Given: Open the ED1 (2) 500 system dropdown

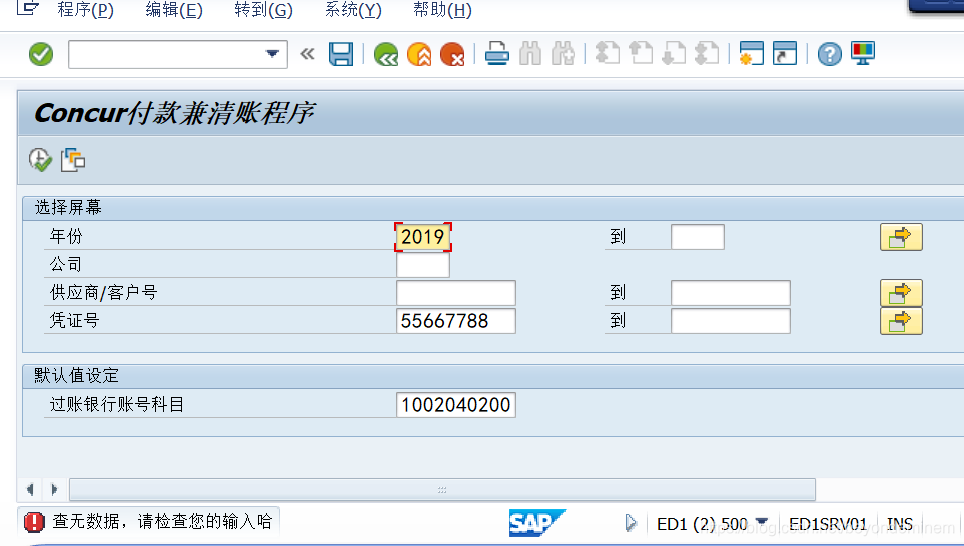Looking at the screenshot, I should [x=762, y=523].
